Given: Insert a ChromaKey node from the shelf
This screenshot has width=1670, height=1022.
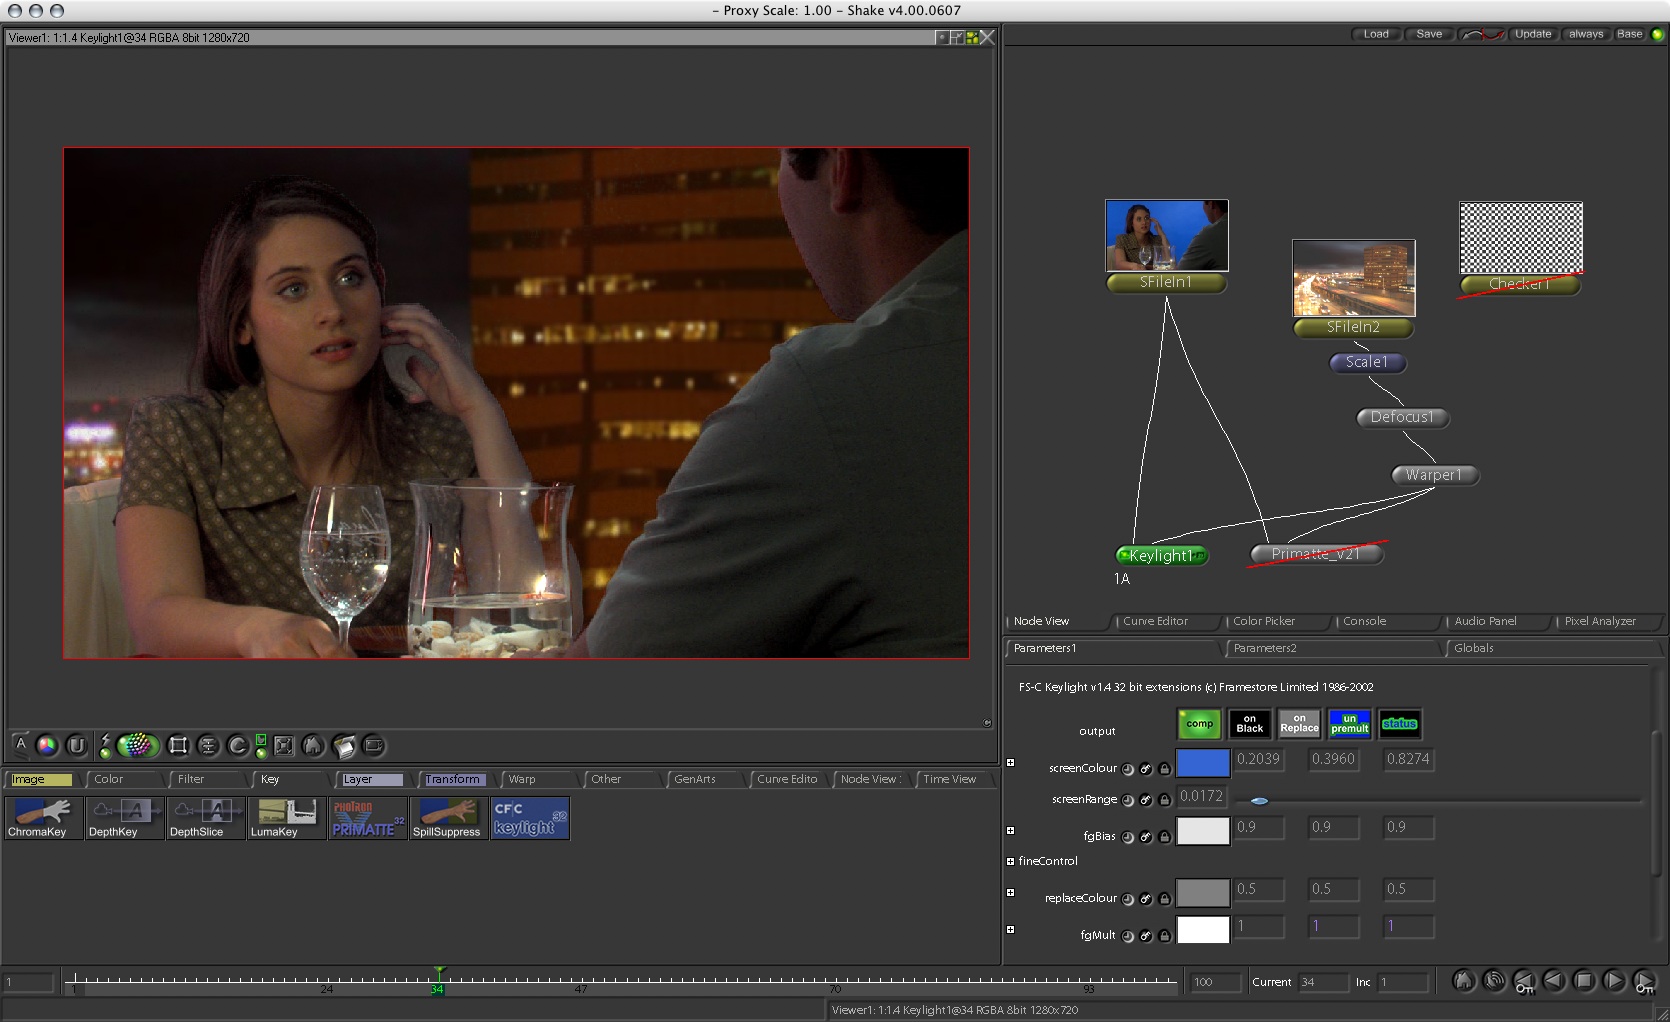Looking at the screenshot, I should click(43, 817).
